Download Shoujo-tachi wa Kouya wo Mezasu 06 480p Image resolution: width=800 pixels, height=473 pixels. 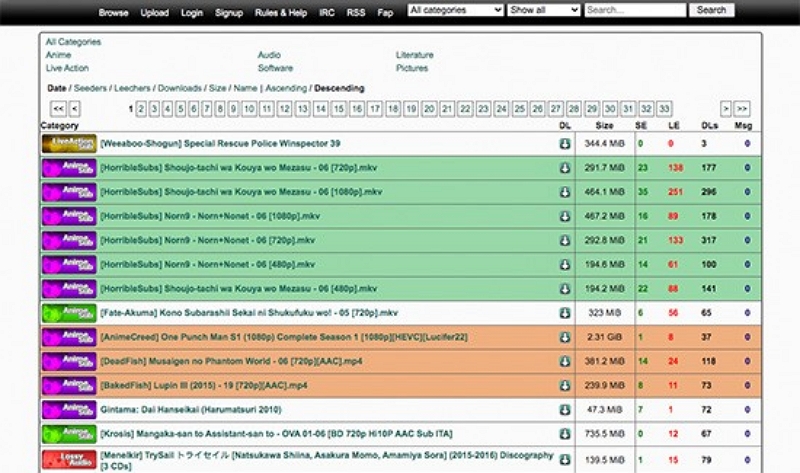click(564, 289)
